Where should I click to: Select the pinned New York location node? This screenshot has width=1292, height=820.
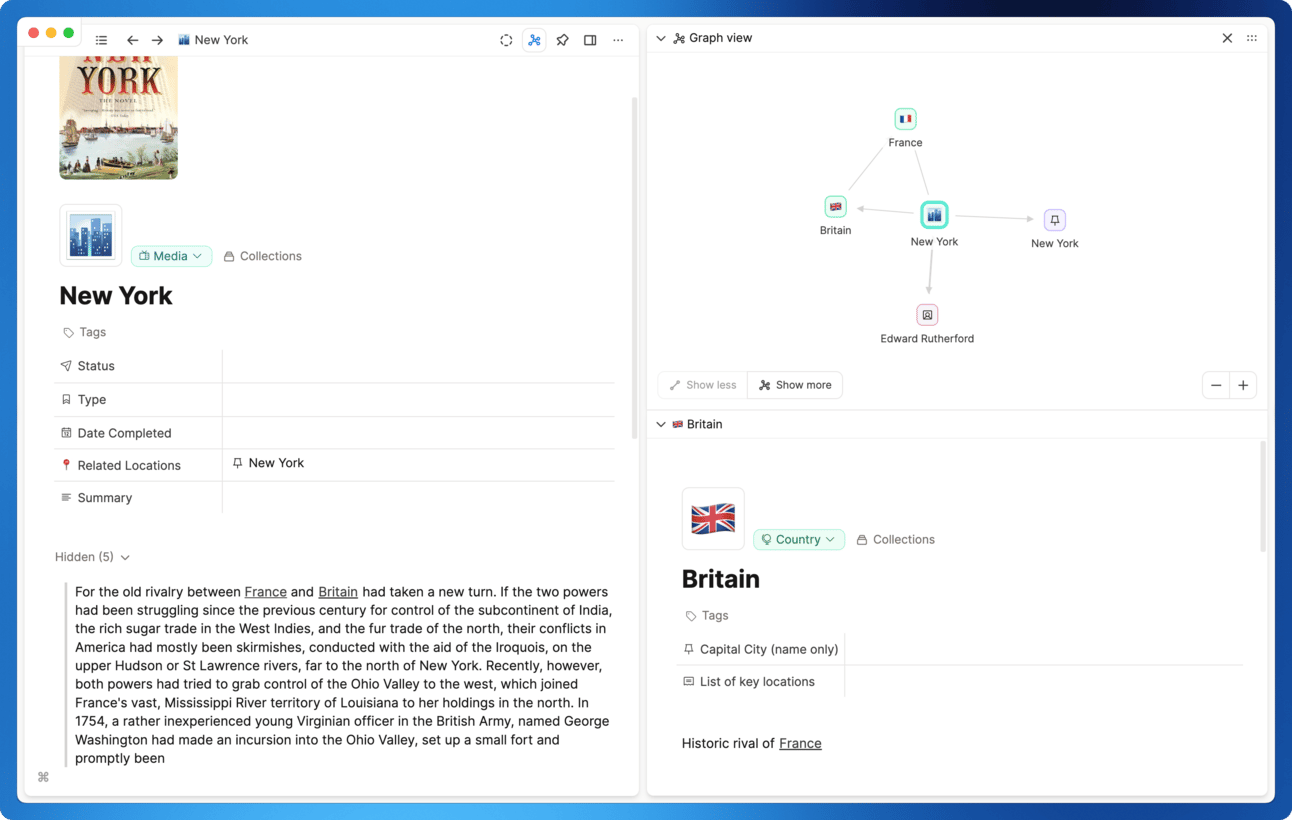1055,220
